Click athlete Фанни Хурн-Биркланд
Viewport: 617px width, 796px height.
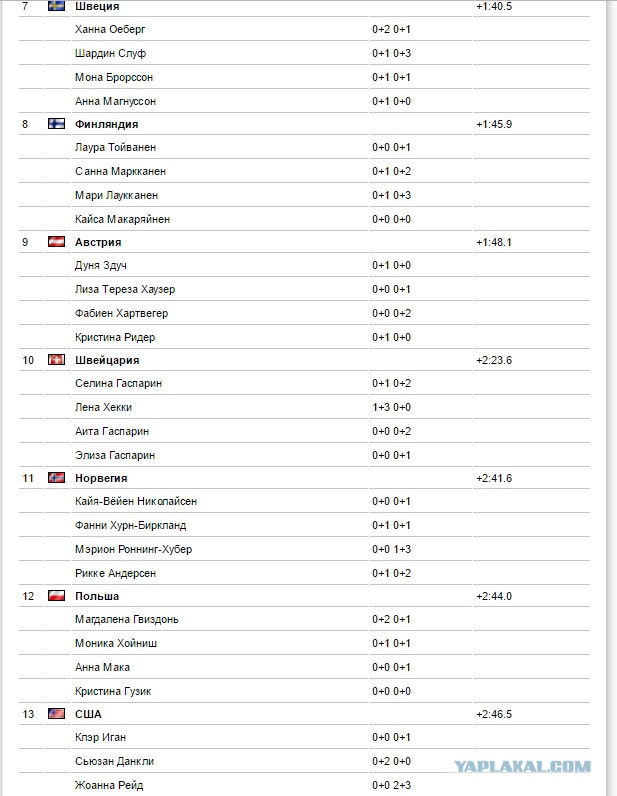(x=131, y=525)
